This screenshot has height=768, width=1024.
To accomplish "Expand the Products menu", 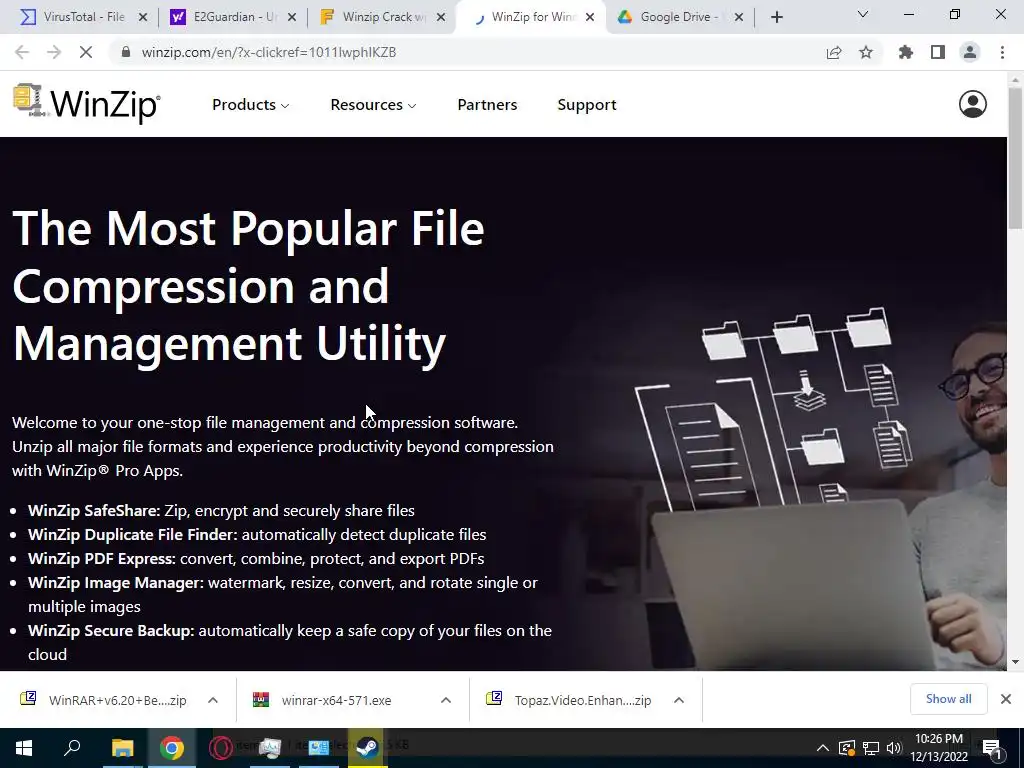I will [x=251, y=104].
